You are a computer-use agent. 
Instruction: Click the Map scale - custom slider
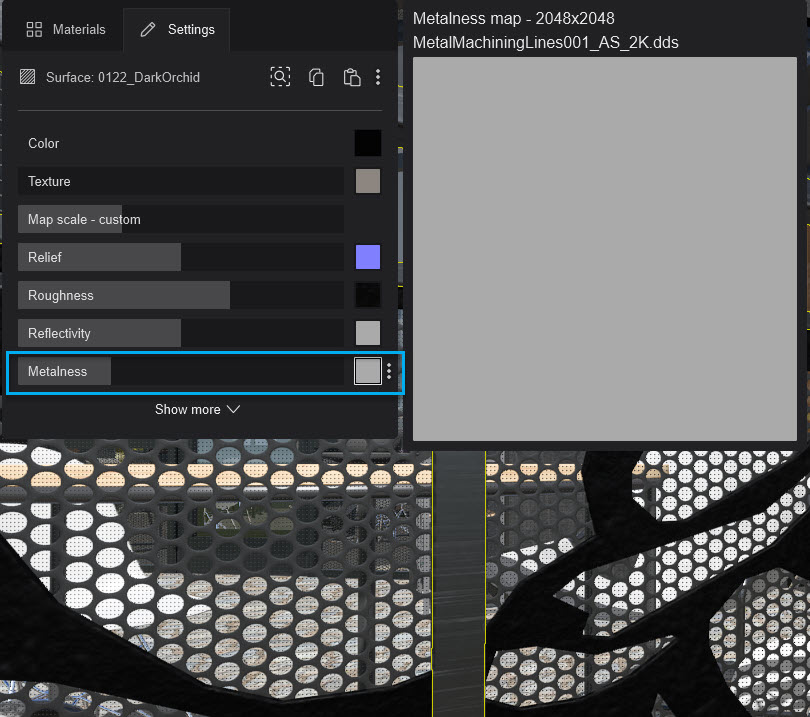click(181, 219)
